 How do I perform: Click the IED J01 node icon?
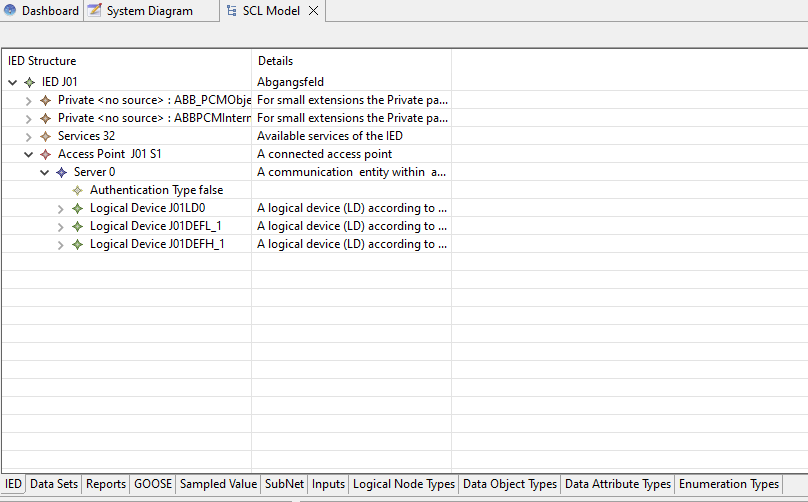[30, 82]
